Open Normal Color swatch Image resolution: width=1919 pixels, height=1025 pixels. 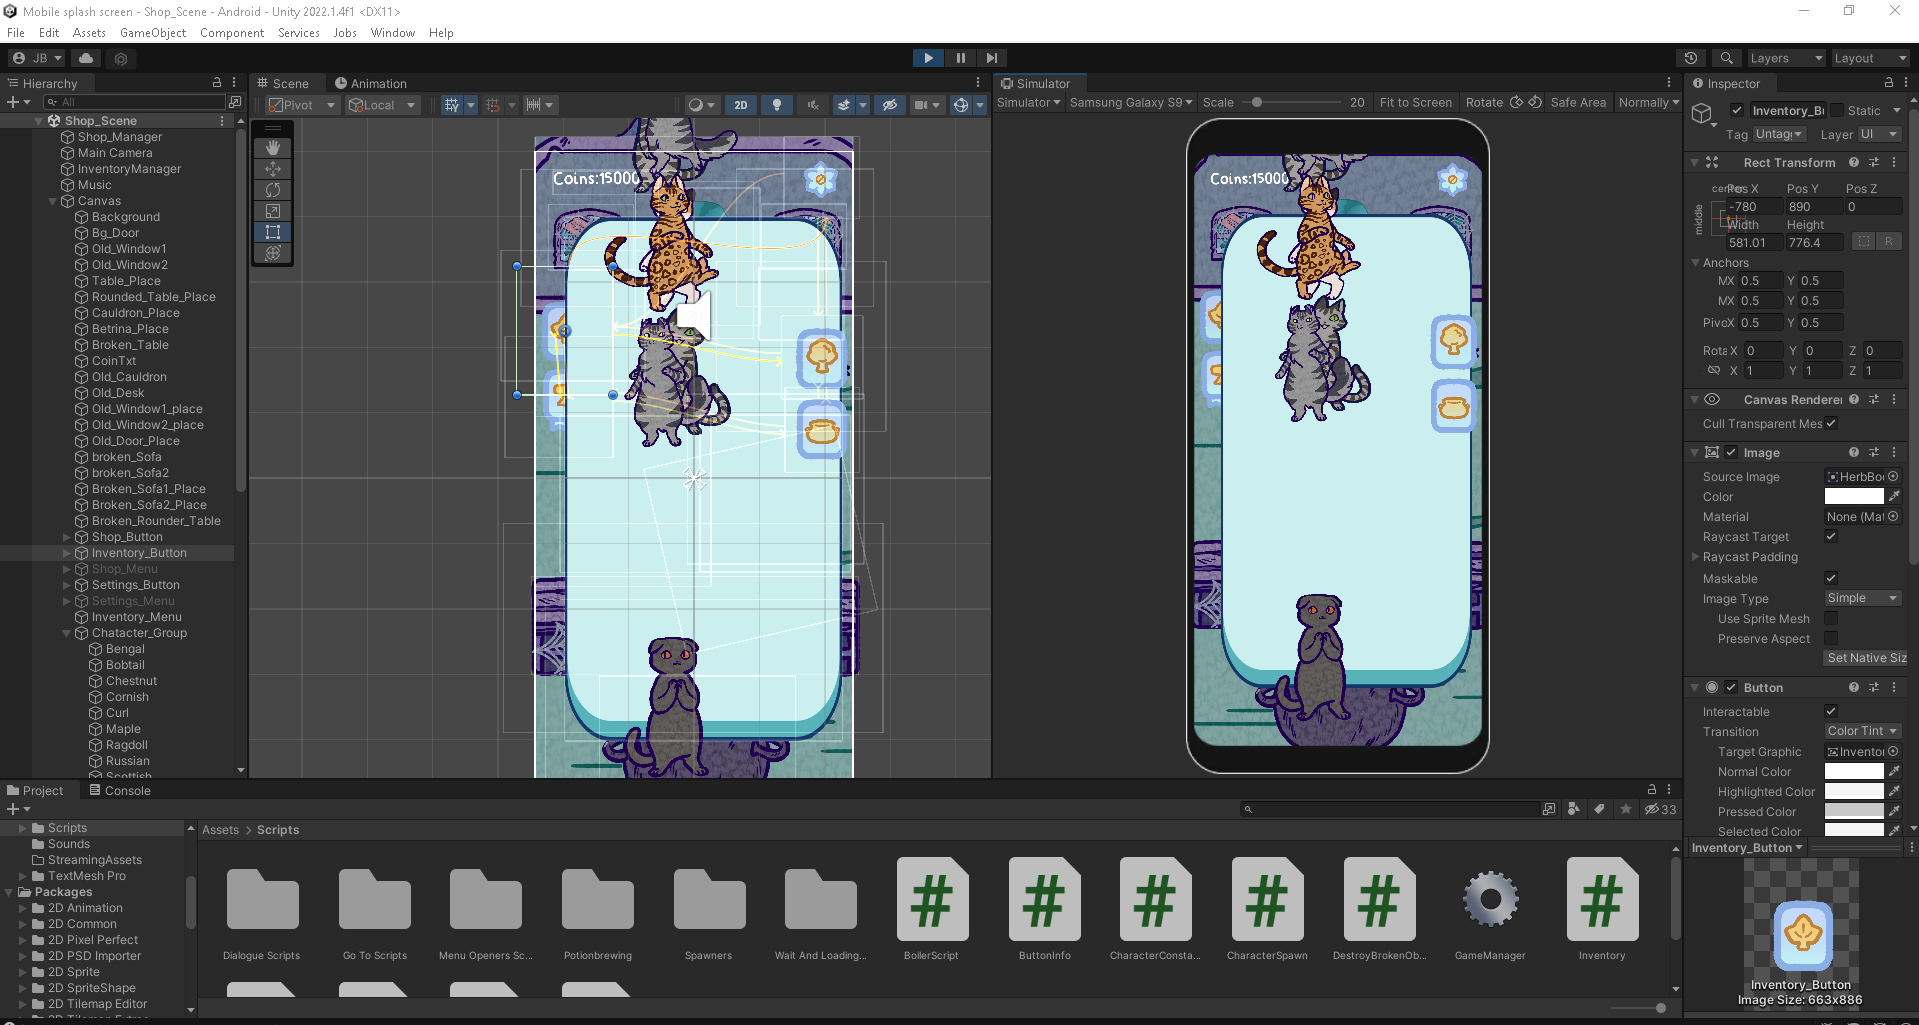1854,772
